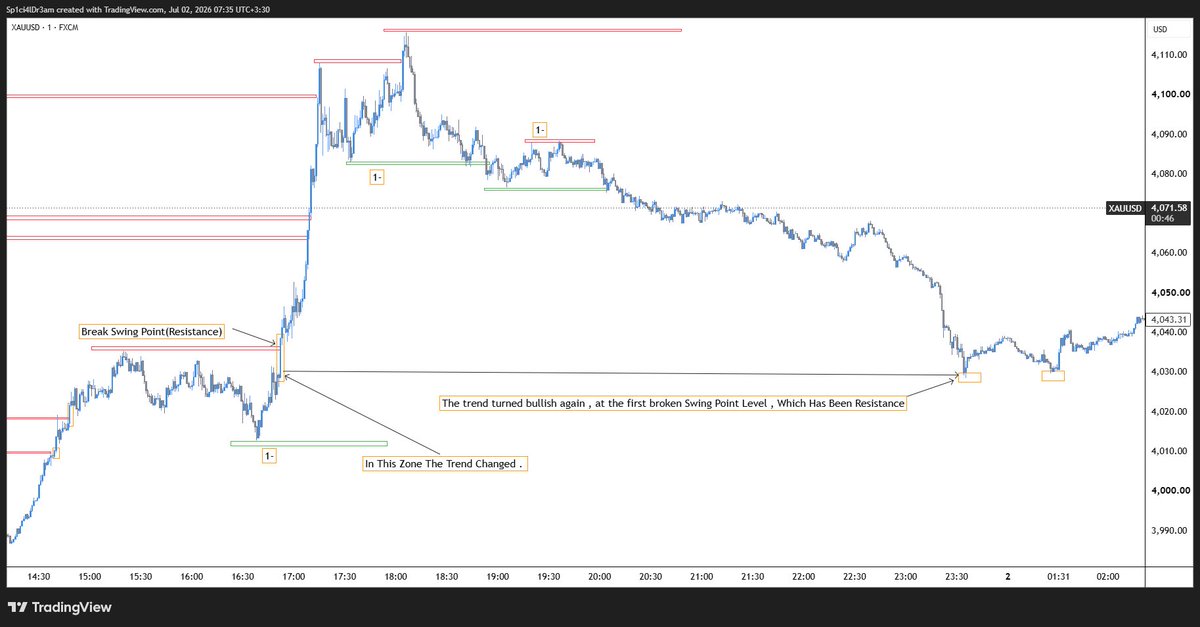Click the 4,010.00 price axis label
Image resolution: width=1200 pixels, height=627 pixels.
click(x=1169, y=451)
